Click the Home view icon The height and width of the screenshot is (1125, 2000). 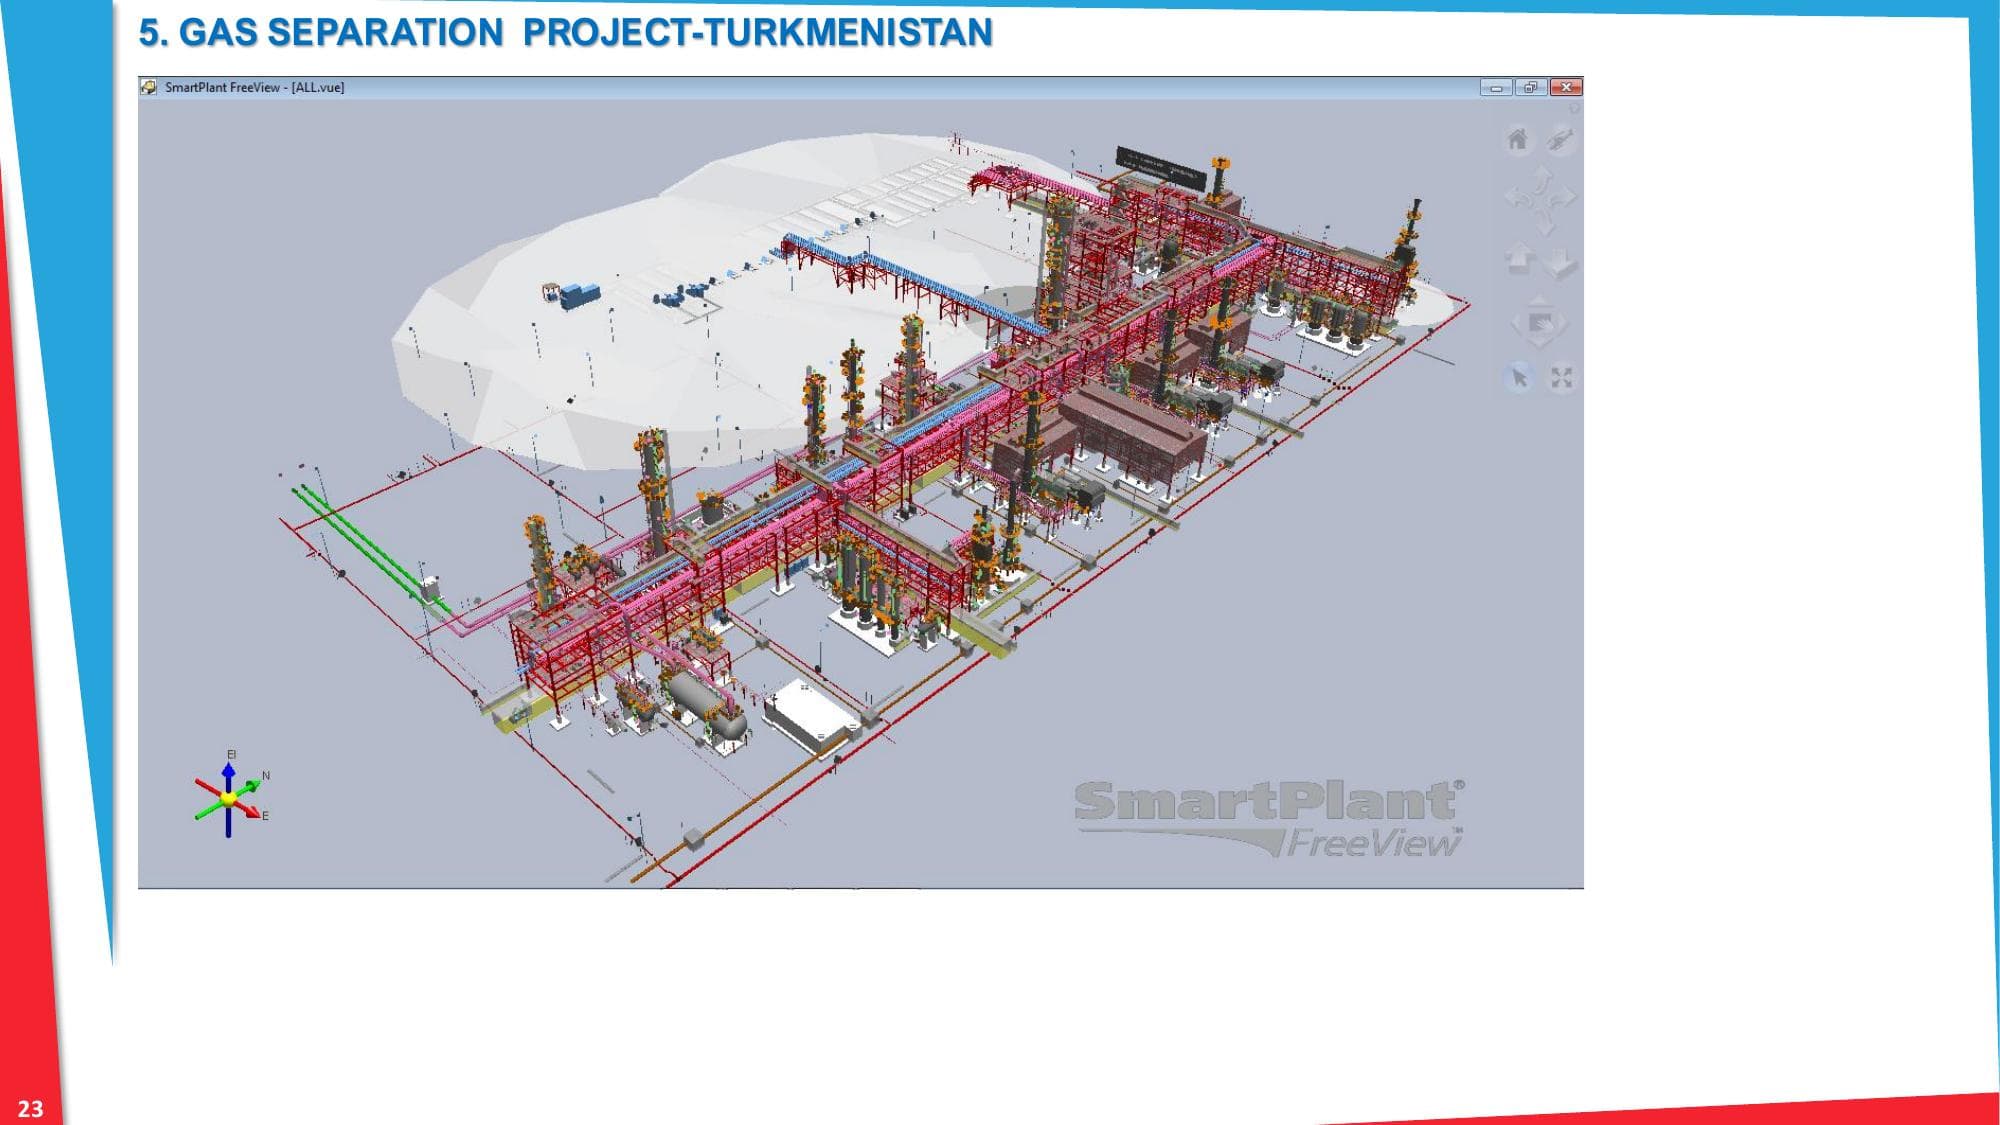click(1517, 139)
